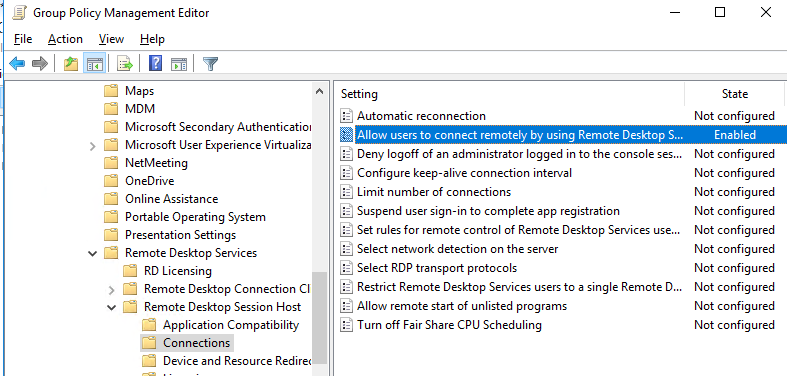This screenshot has height=376, width=787.
Task: Click the tree scrollbar up arrow
Action: [x=319, y=91]
